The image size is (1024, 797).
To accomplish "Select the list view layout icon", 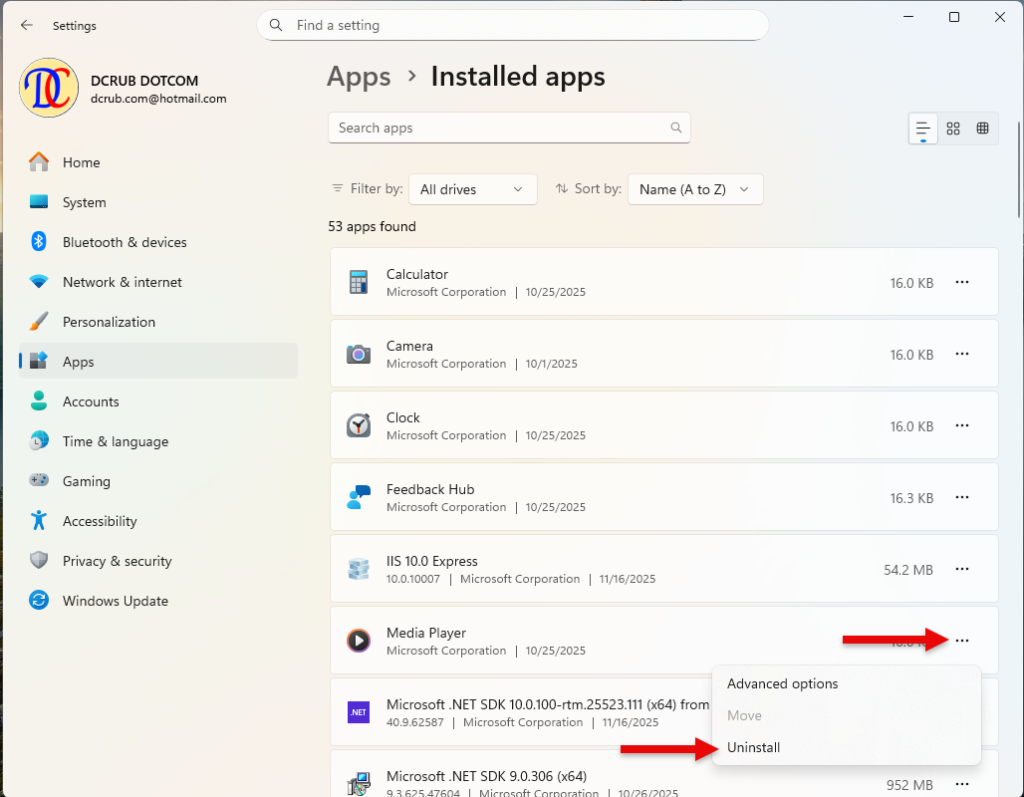I will point(923,129).
